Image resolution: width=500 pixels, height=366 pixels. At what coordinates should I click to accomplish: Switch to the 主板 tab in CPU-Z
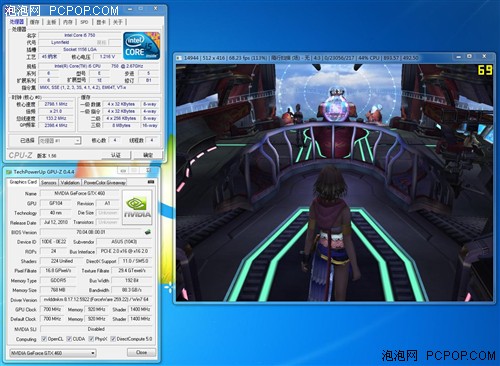tap(51, 22)
